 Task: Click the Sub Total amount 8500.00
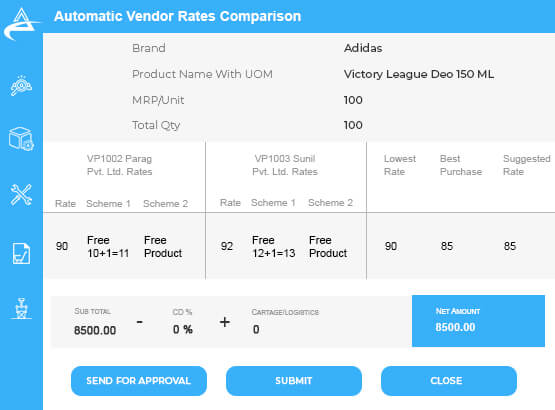95,330
